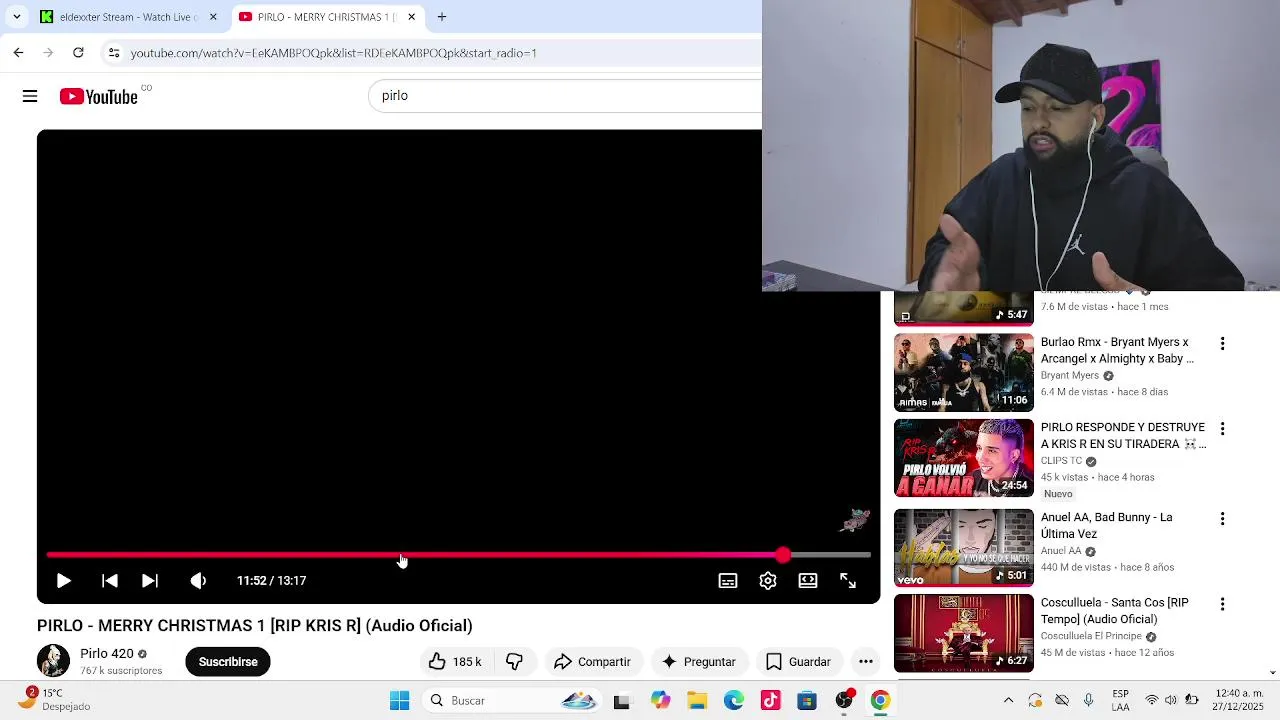Open the Burlao Rmx video title
The image size is (1280, 720).
[1117, 350]
